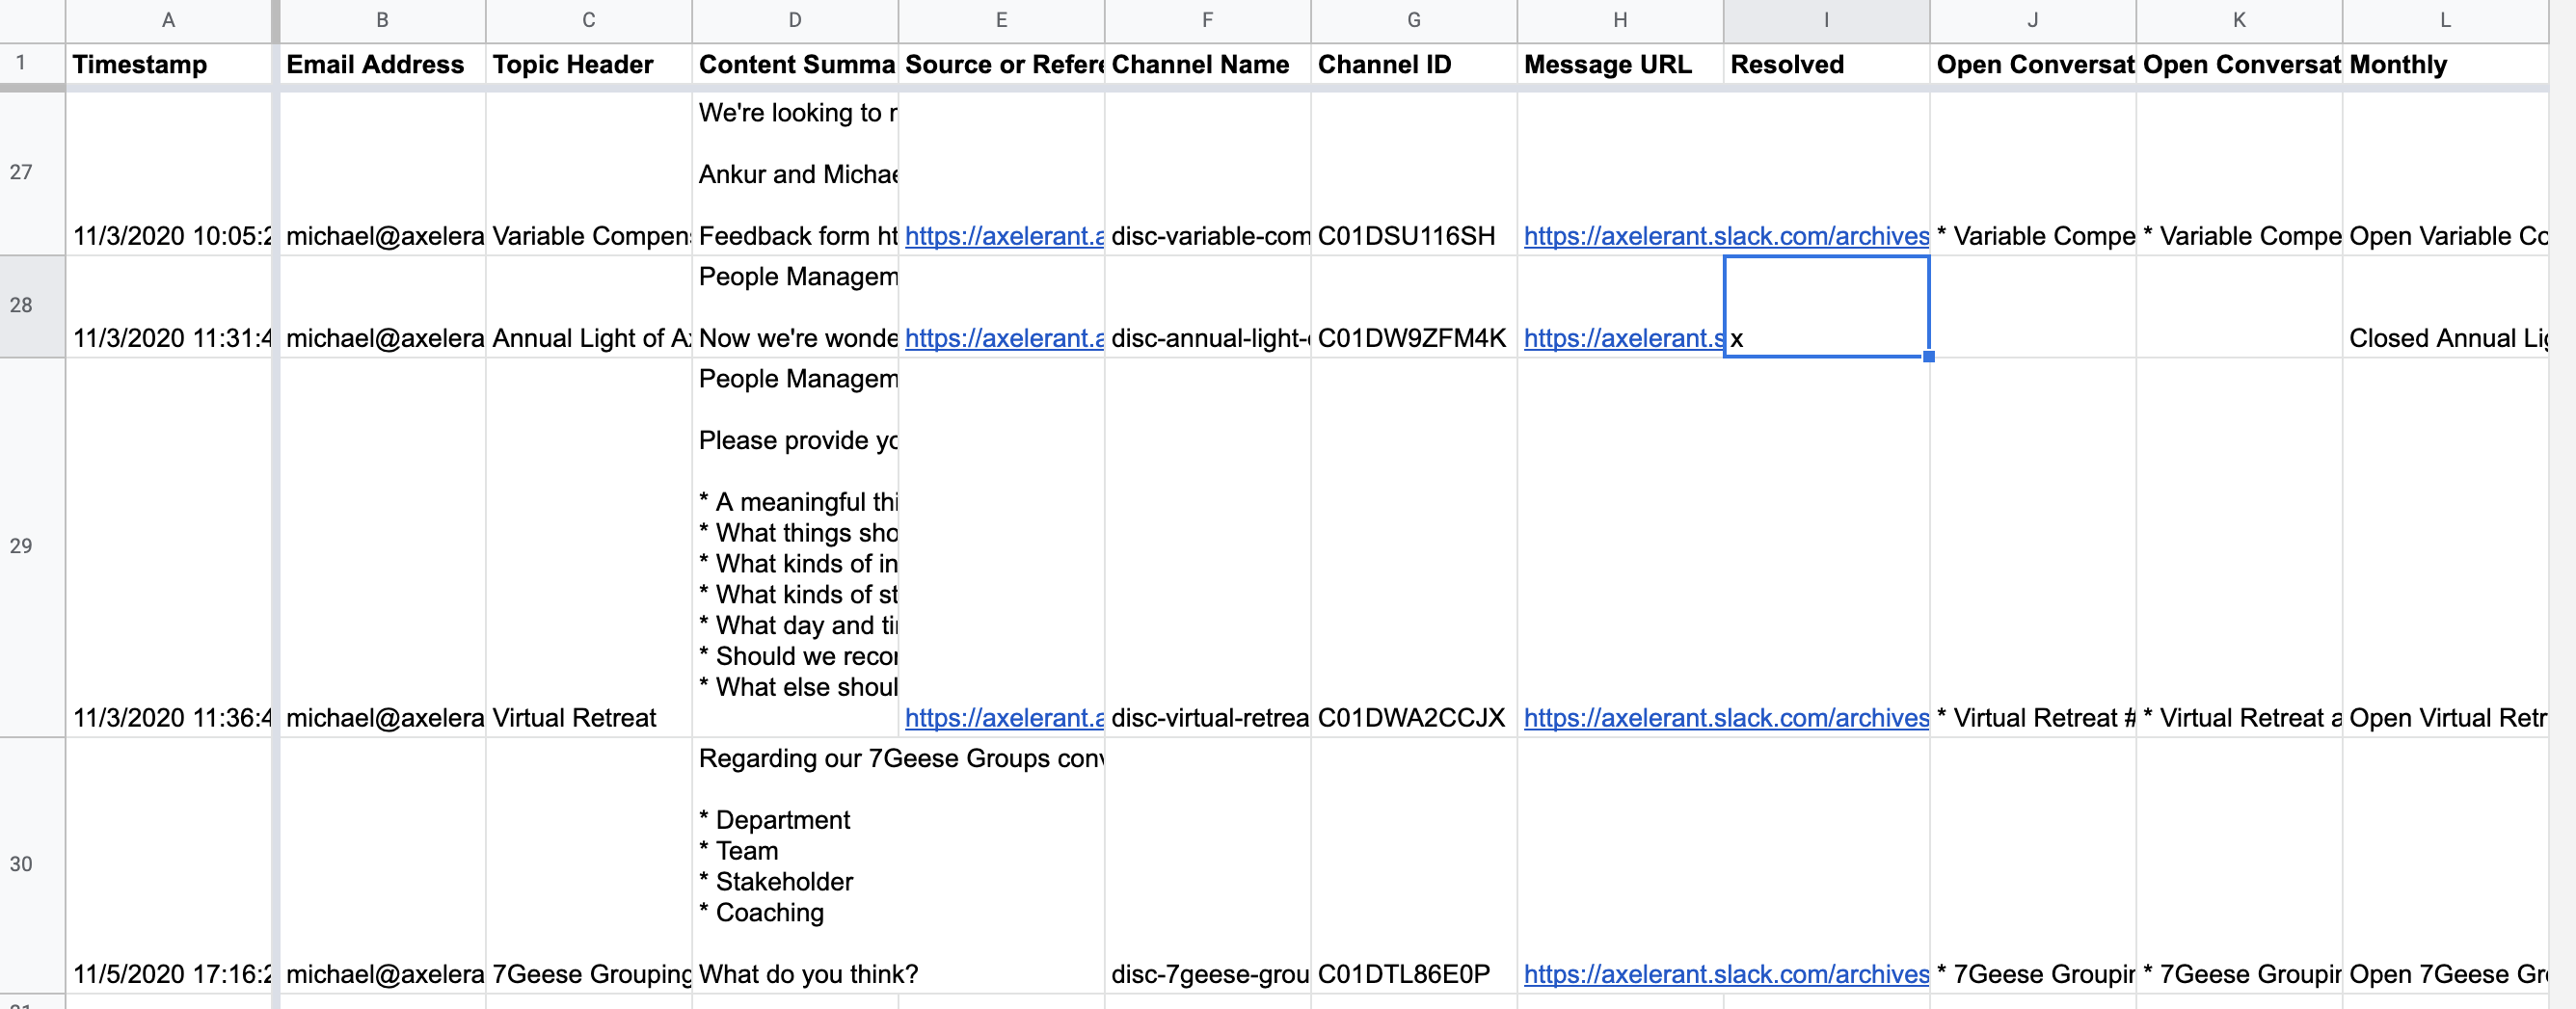Image resolution: width=2576 pixels, height=1009 pixels.
Task: Click Open Virtual Retreat cell in column L
Action: point(2445,547)
